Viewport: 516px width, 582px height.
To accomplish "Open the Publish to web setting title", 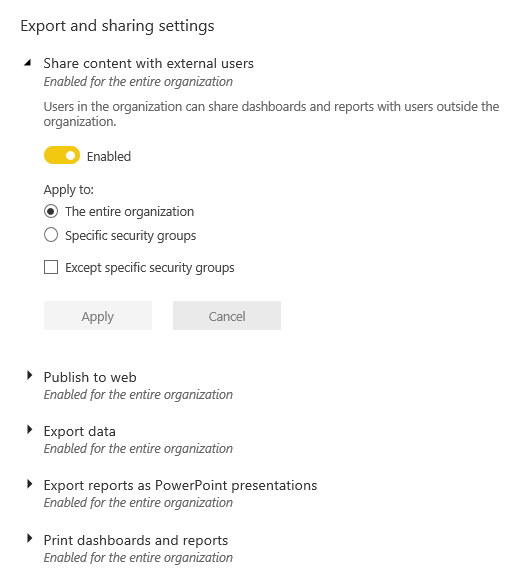I will click(90, 377).
